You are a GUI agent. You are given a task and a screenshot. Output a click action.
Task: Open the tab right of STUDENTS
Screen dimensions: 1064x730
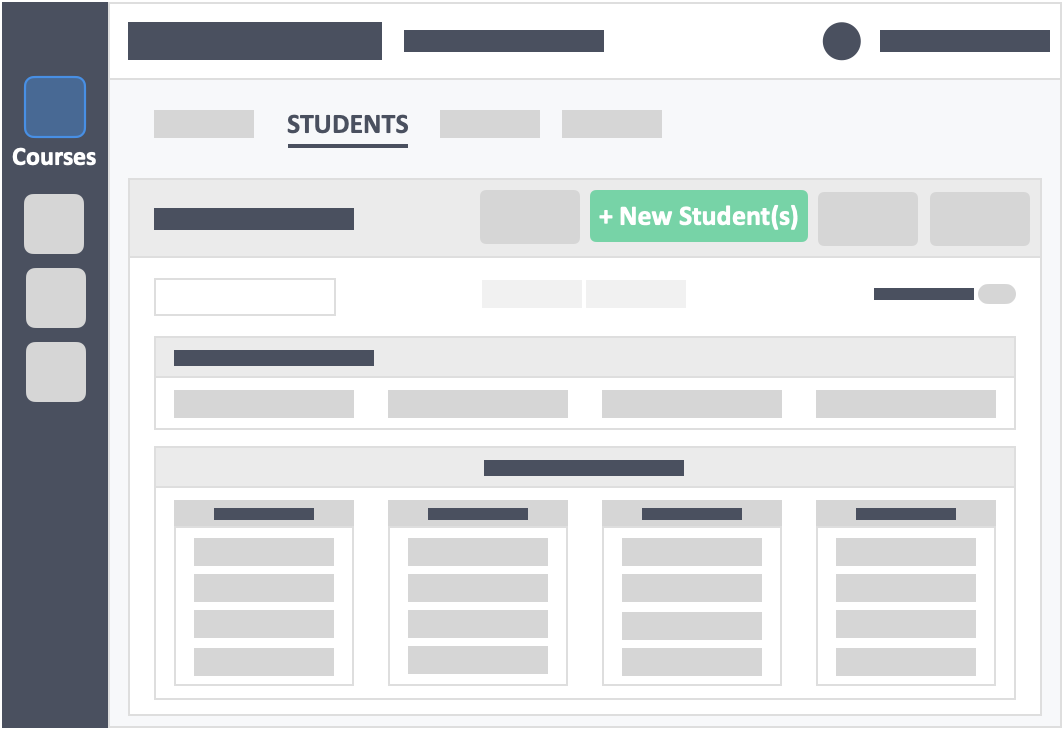click(x=490, y=124)
